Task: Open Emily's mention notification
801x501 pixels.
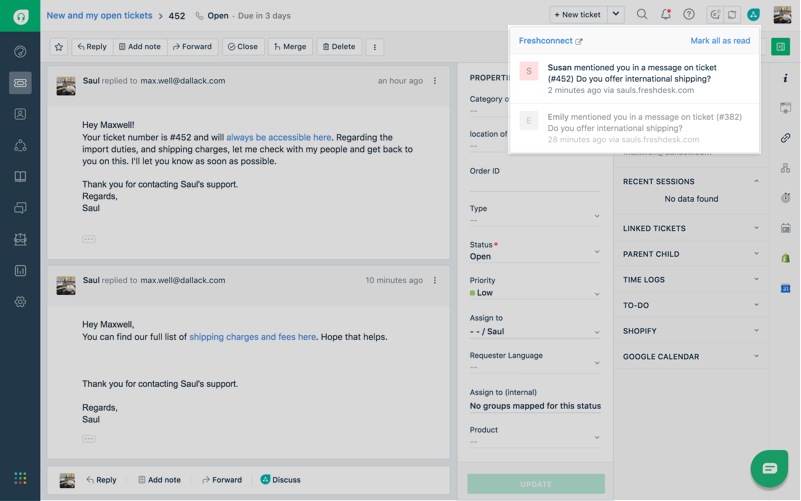Action: coord(634,128)
